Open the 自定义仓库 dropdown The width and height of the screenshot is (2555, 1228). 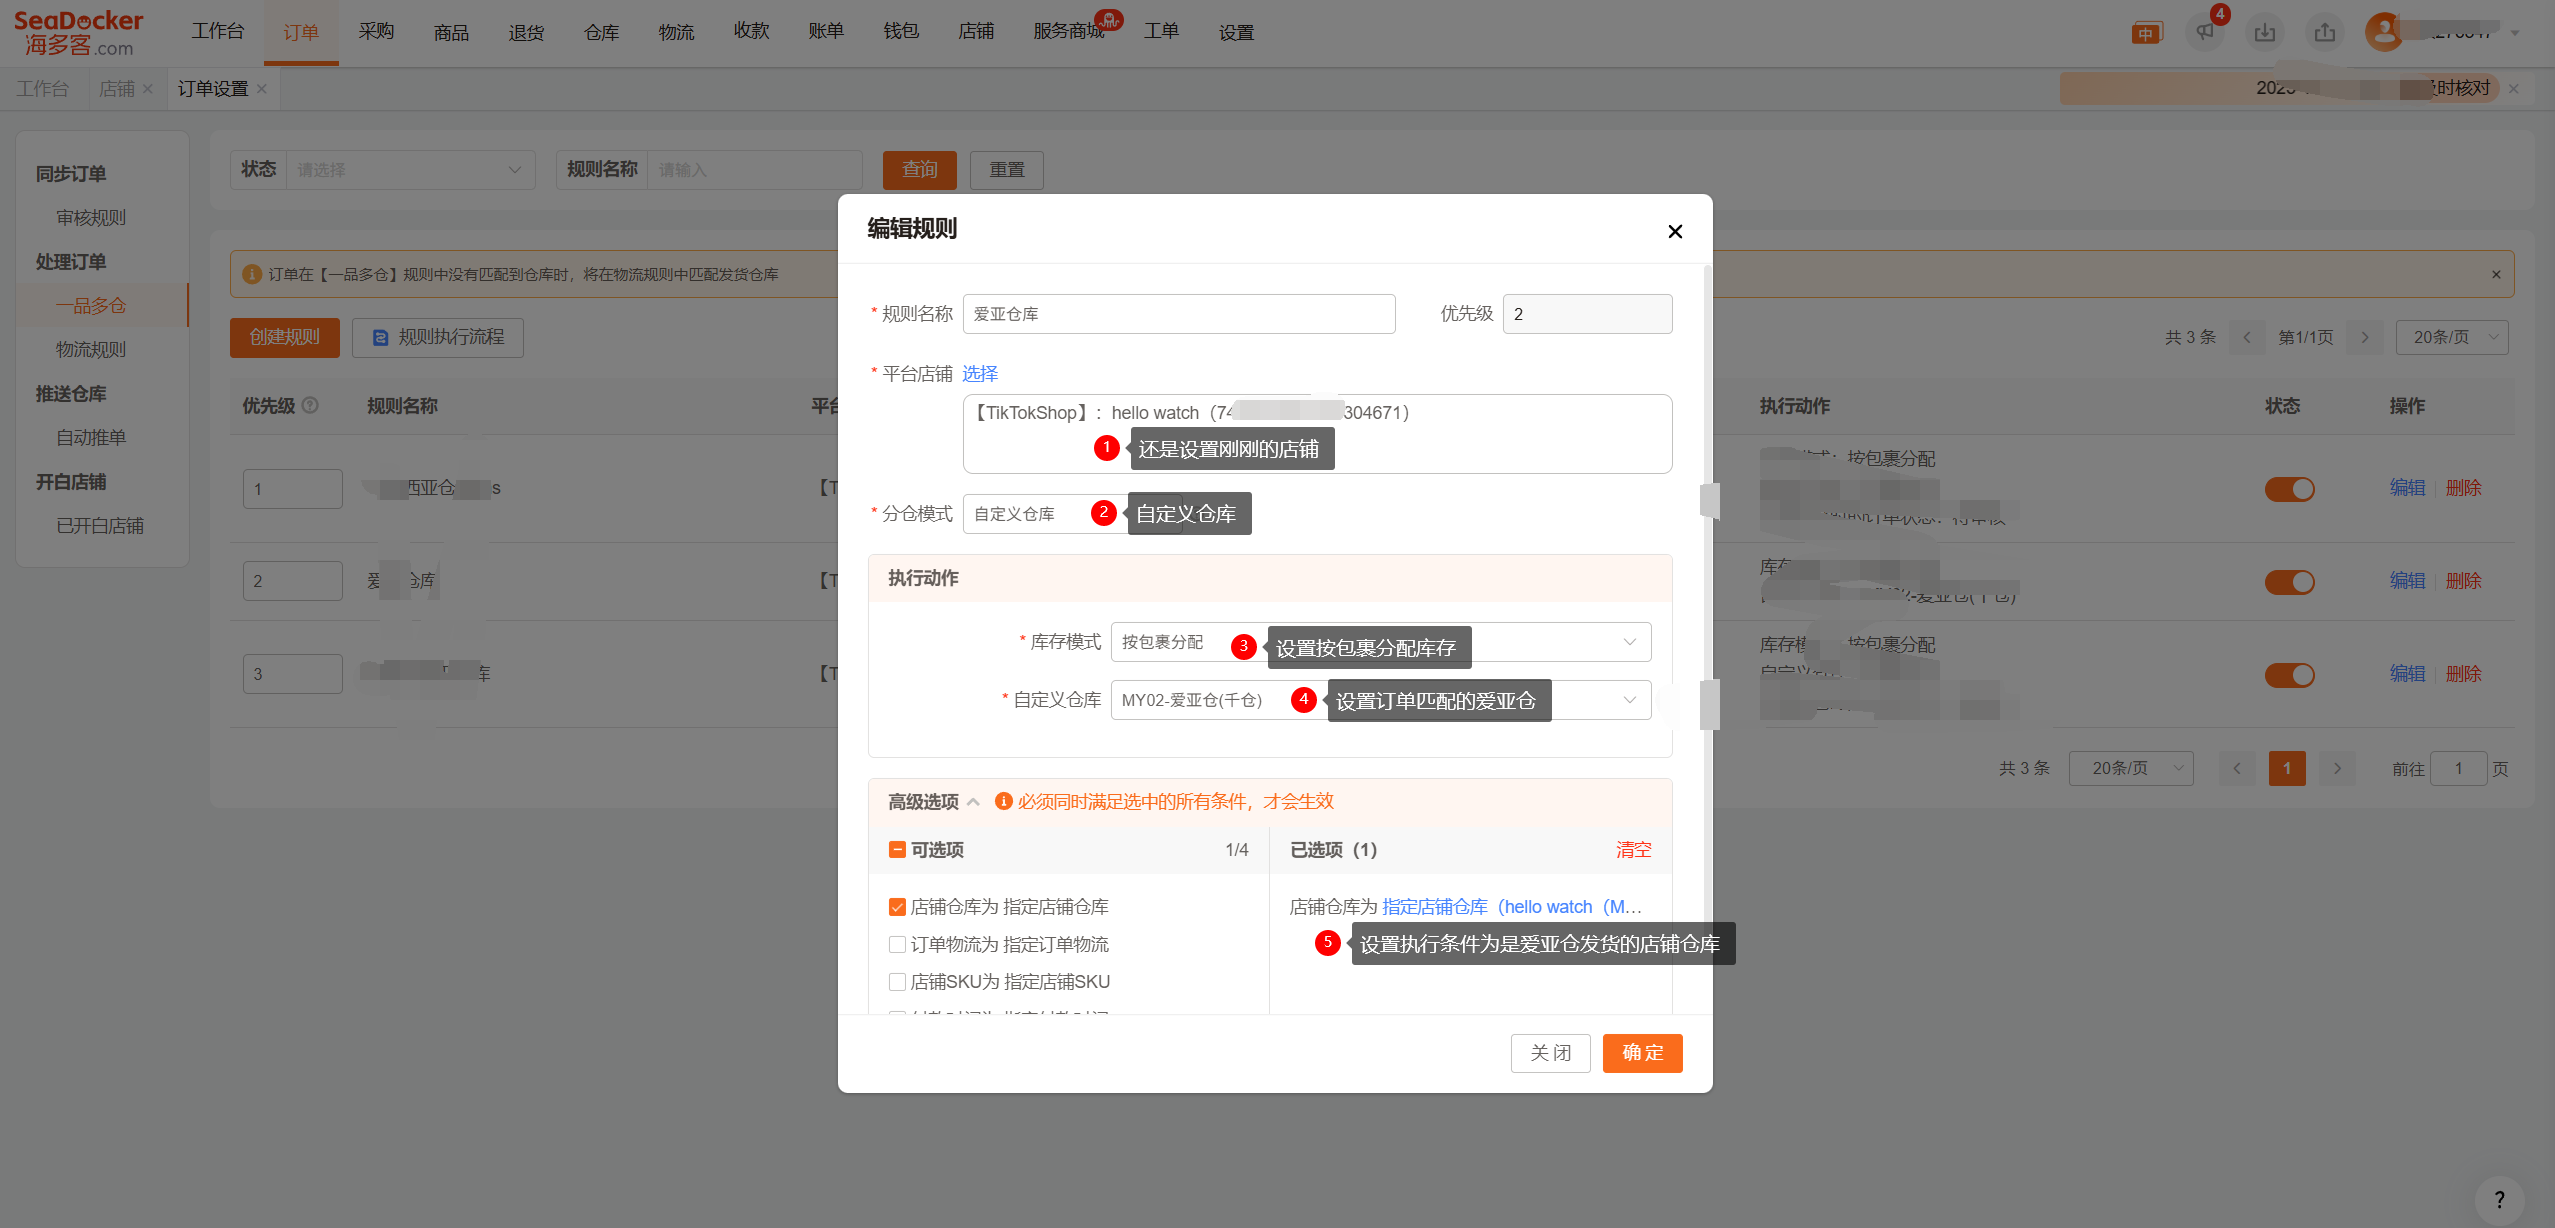point(1629,700)
